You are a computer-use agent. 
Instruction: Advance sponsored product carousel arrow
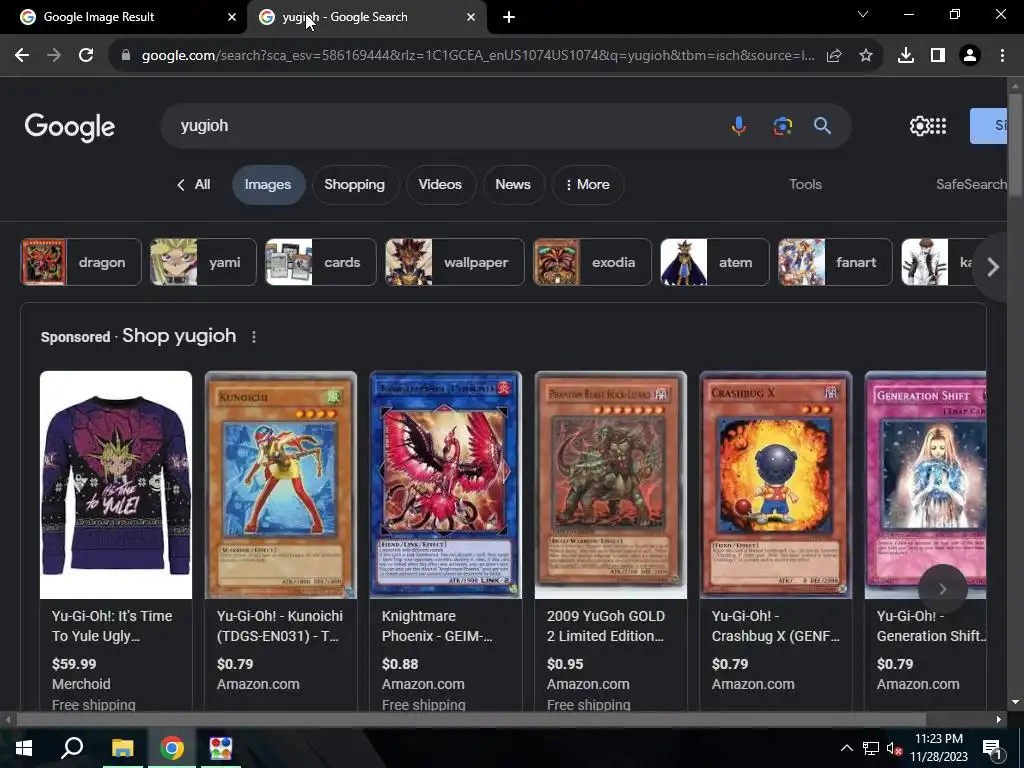[x=942, y=589]
